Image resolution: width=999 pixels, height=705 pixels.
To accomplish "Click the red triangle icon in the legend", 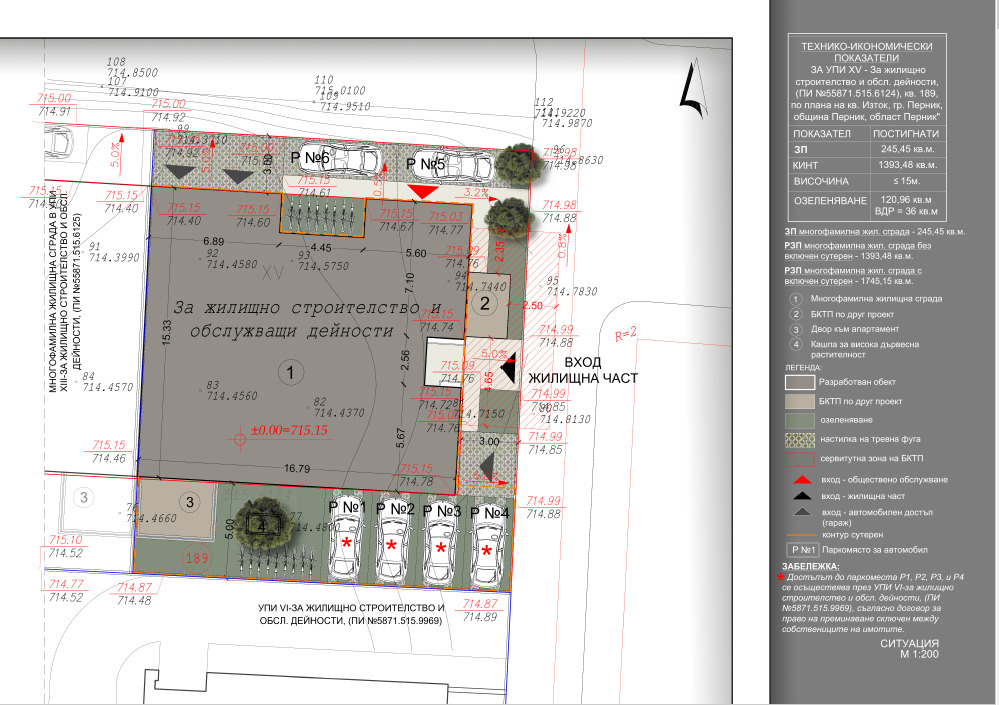I will (x=798, y=480).
